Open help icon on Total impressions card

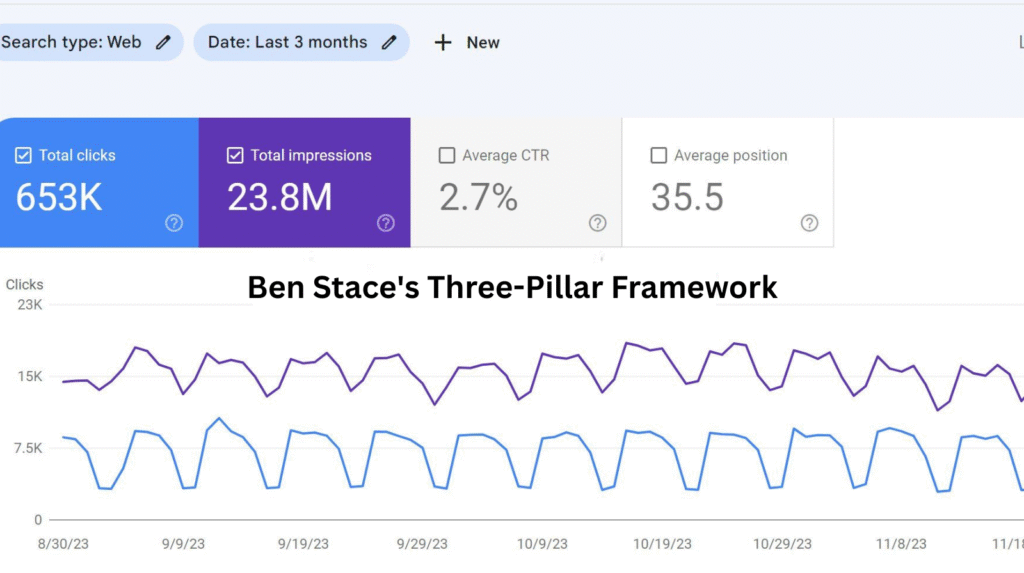[386, 223]
